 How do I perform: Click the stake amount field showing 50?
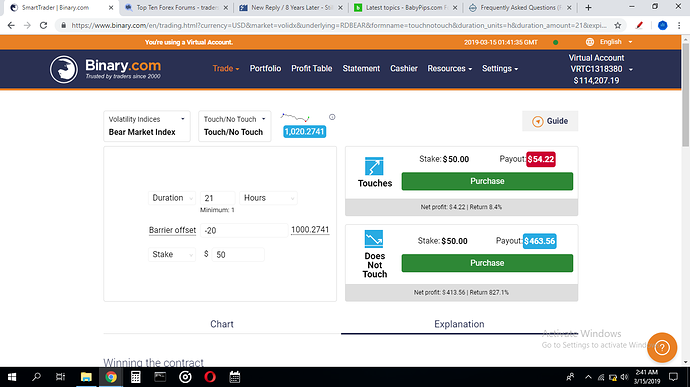238,254
